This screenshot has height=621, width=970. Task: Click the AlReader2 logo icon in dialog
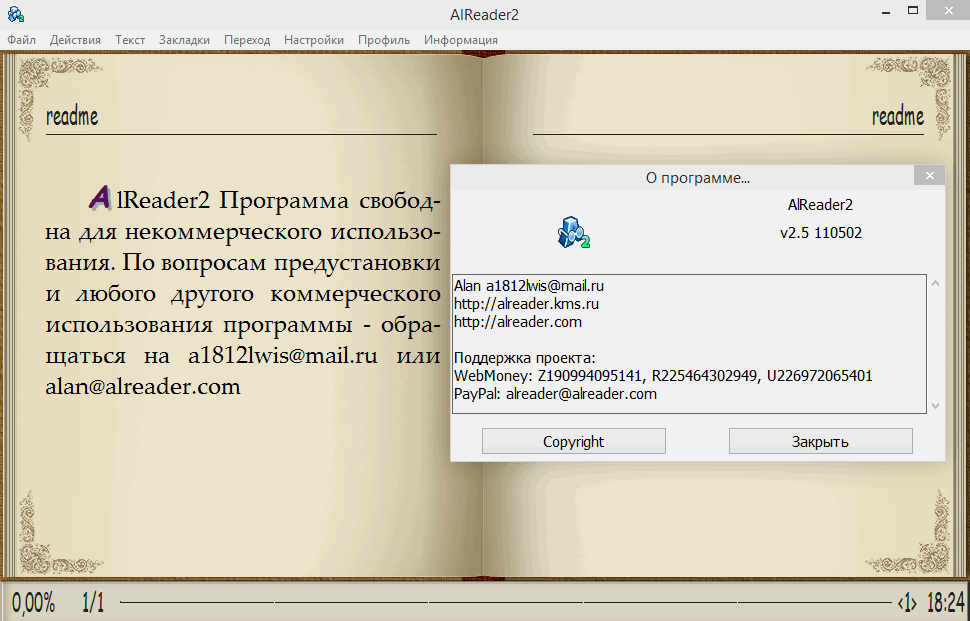pyautogui.click(x=573, y=233)
